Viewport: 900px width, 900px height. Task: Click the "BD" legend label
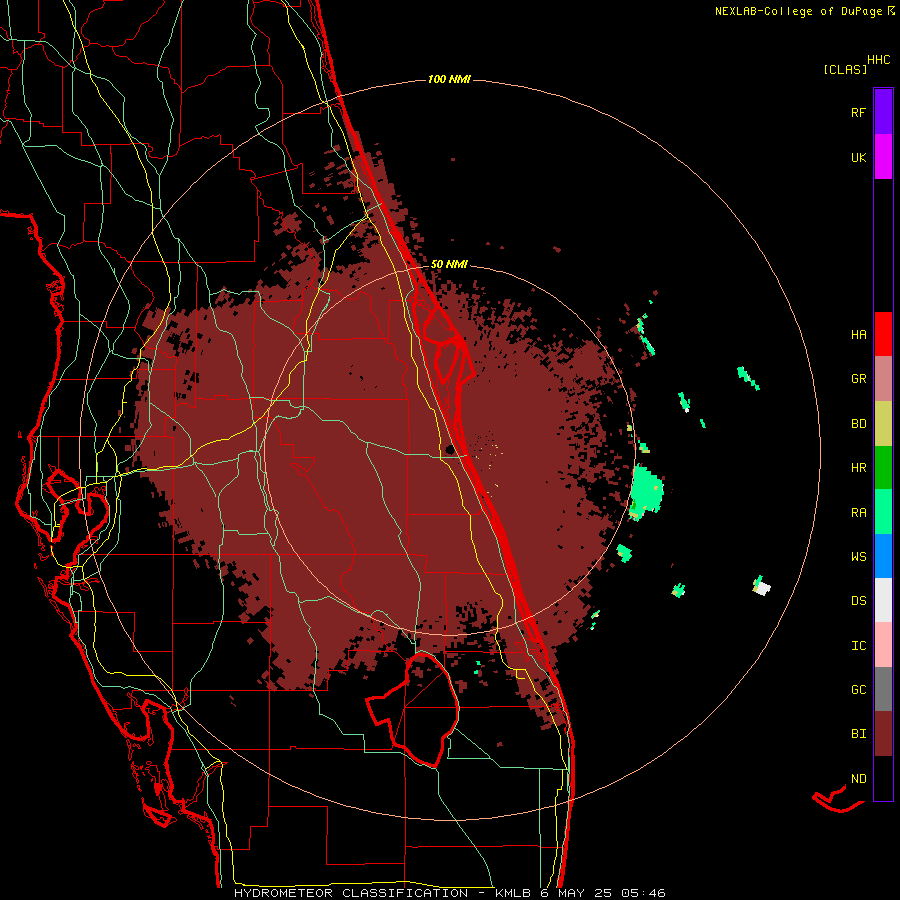(858, 424)
